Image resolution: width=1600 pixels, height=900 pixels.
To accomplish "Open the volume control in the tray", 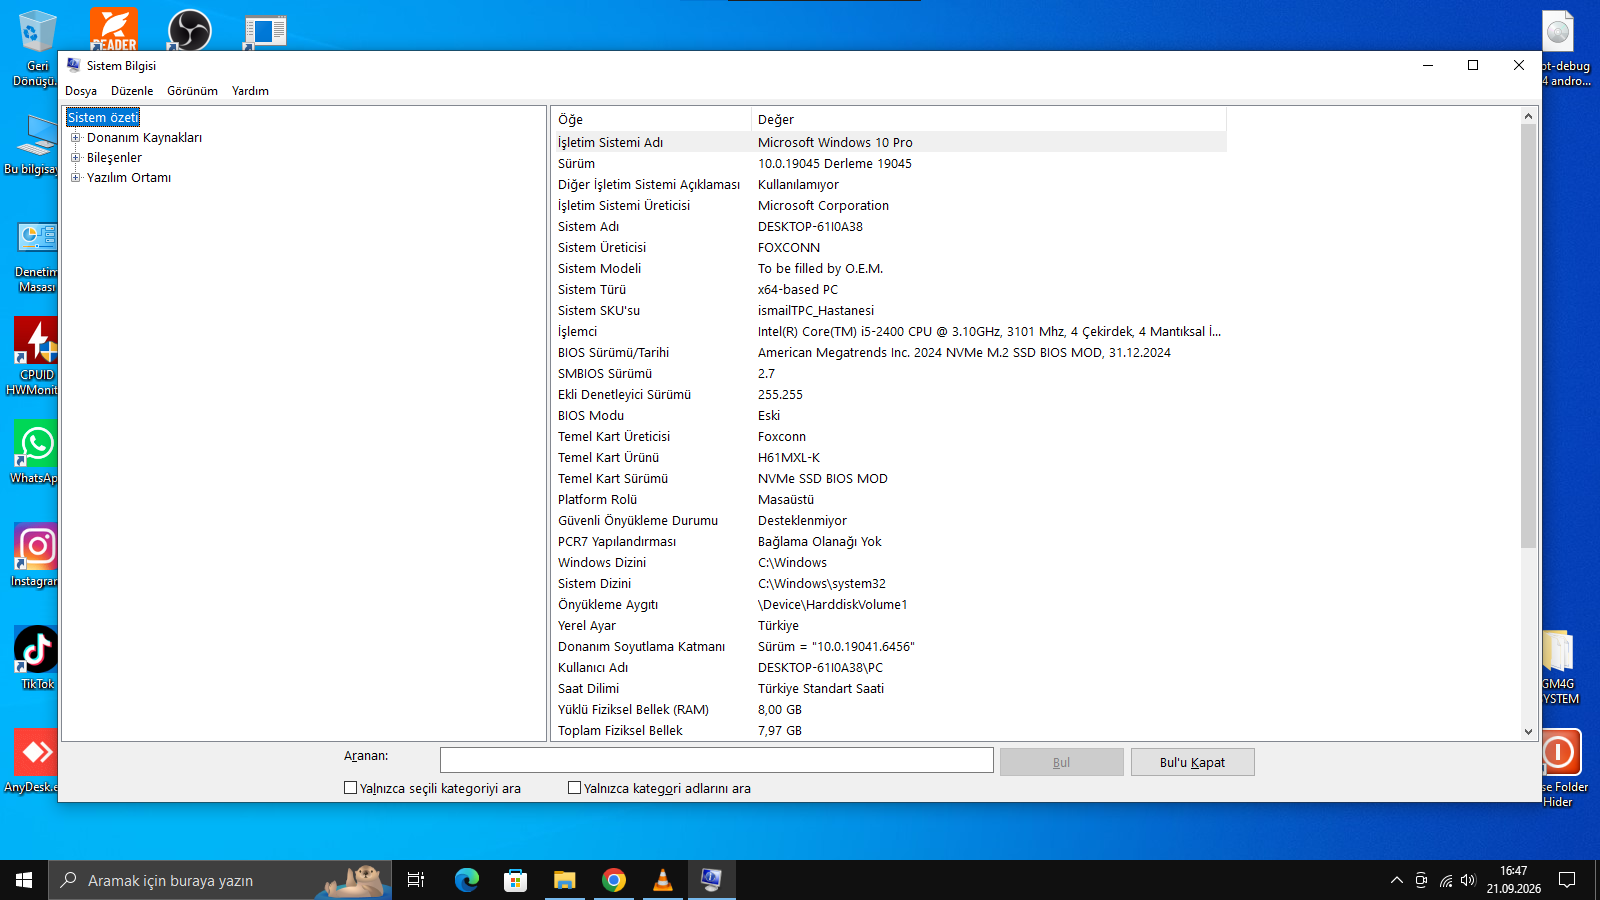I will click(1468, 880).
